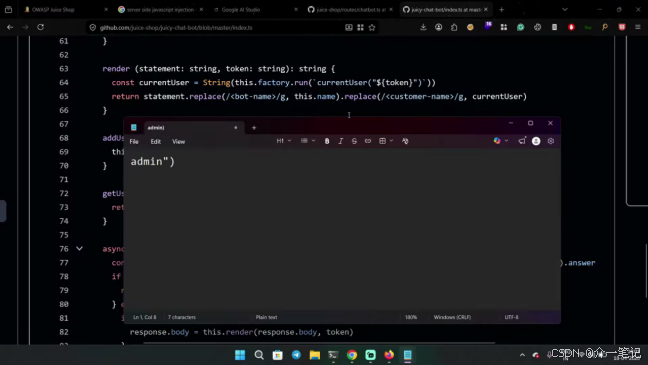Image resolution: width=648 pixels, height=365 pixels.
Task: Click the Notepad announcements megaphone icon
Action: pos(522,141)
